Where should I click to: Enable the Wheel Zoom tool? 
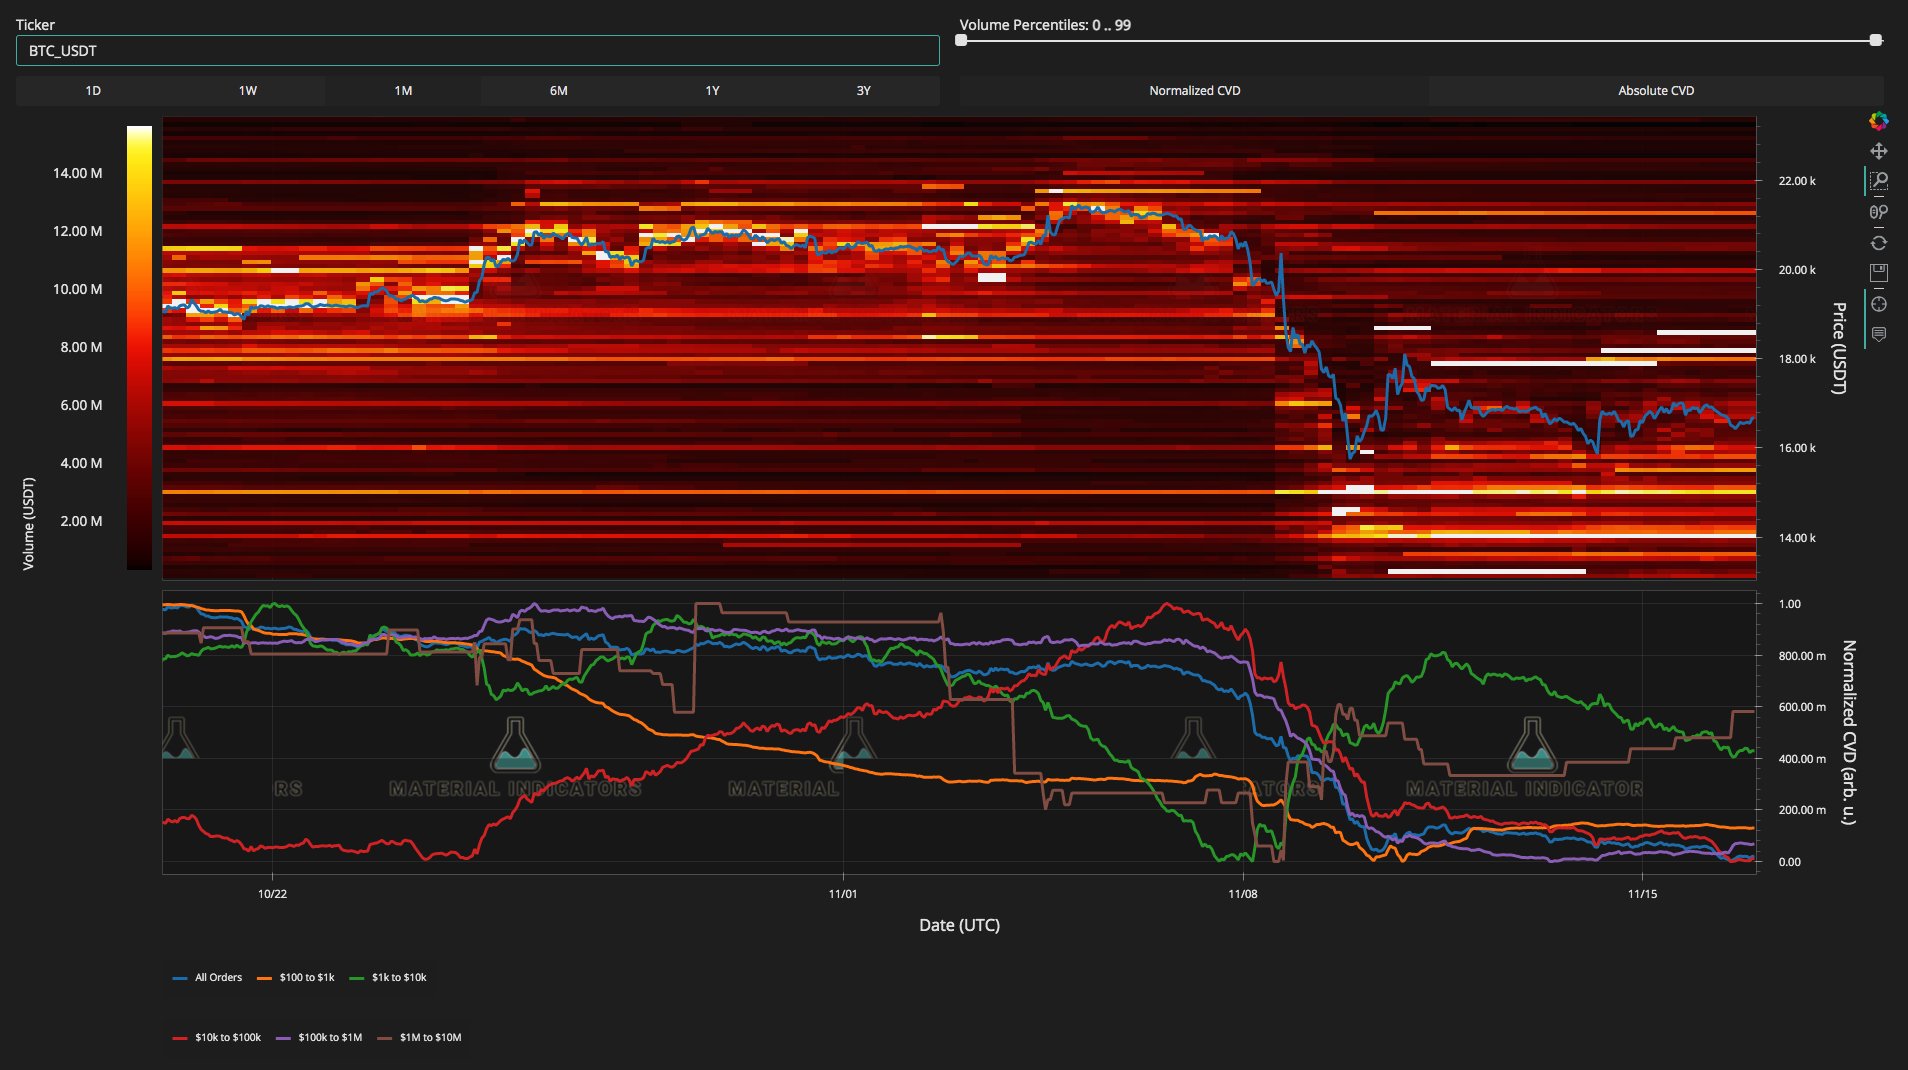[1878, 212]
